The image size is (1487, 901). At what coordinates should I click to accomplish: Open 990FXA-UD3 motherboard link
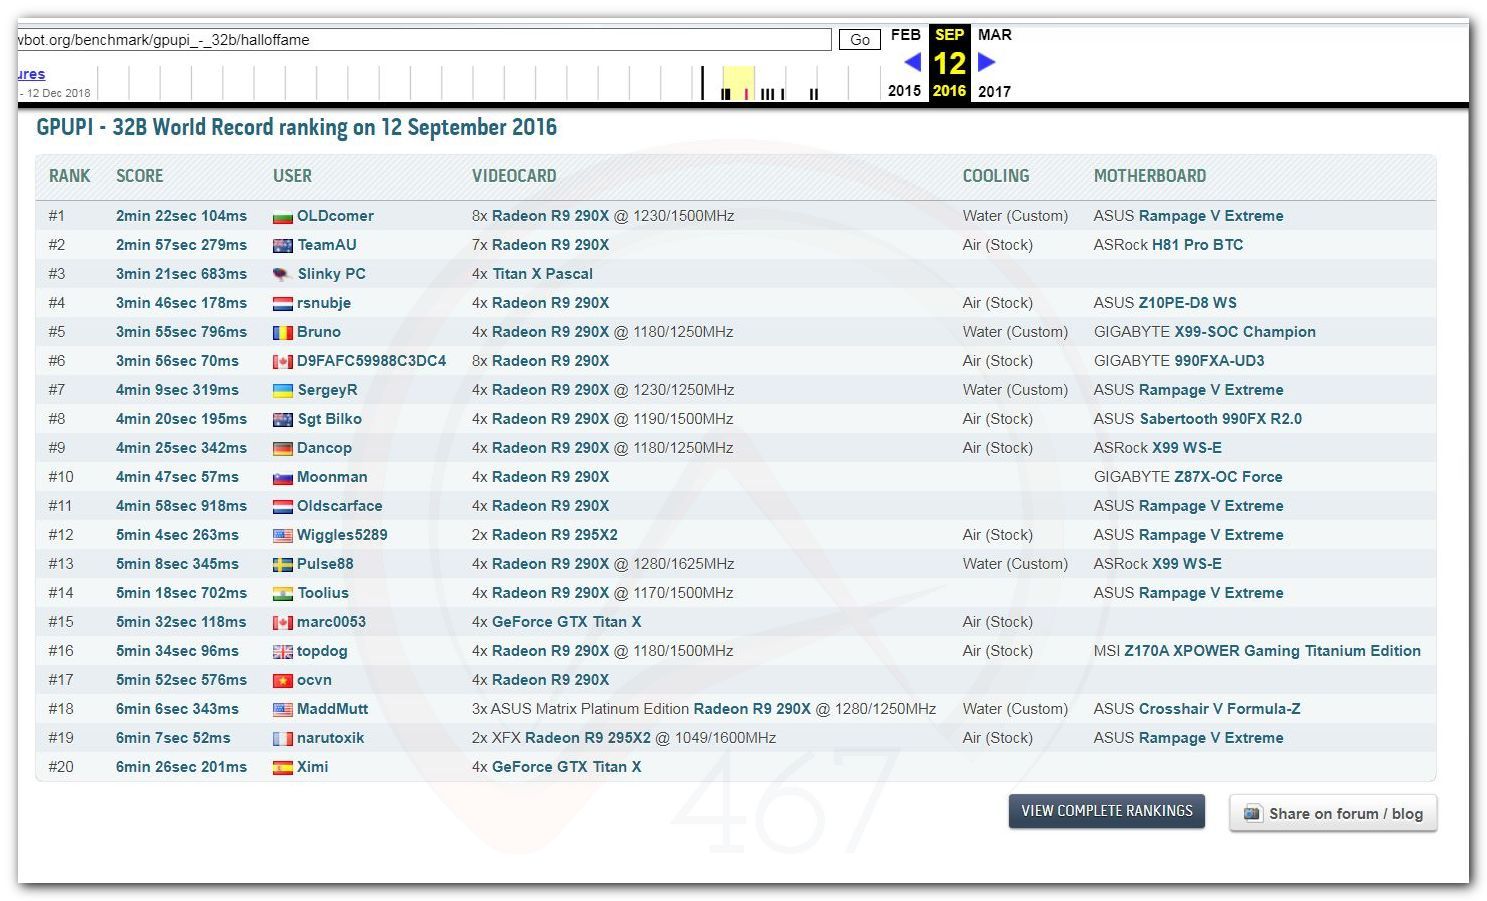pyautogui.click(x=1219, y=361)
